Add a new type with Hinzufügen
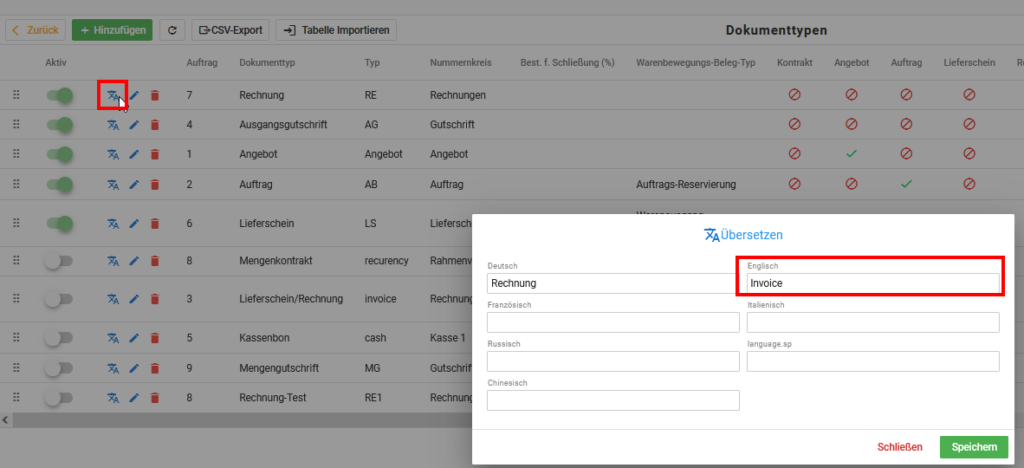The image size is (1024, 468). [x=112, y=30]
